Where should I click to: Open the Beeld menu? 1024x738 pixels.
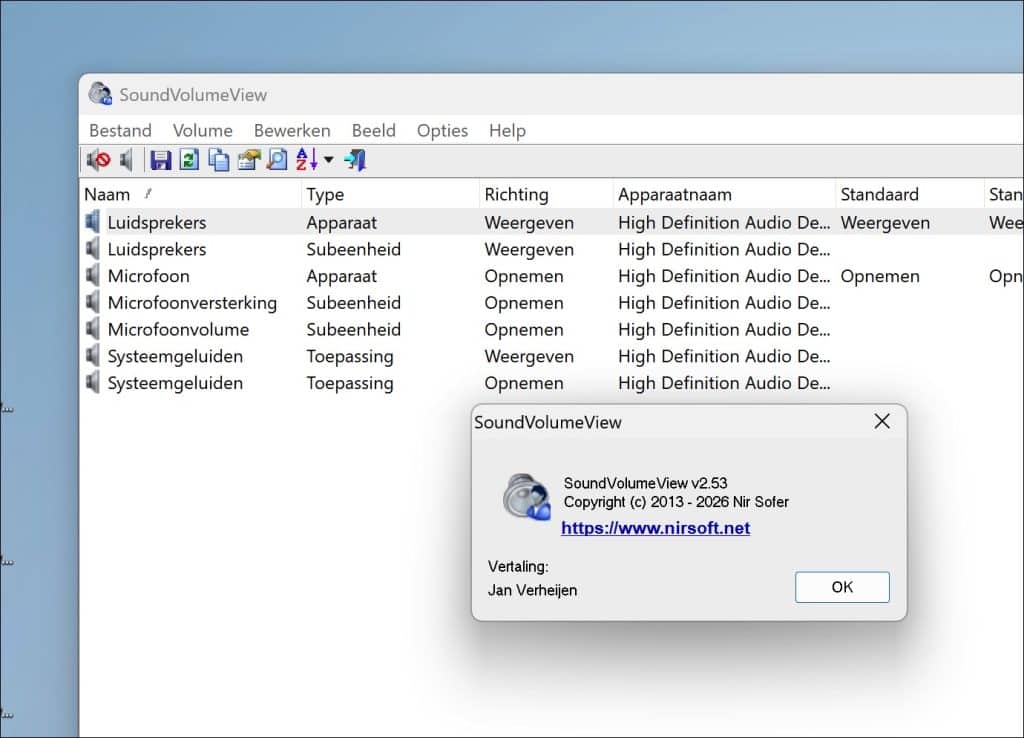pos(374,131)
